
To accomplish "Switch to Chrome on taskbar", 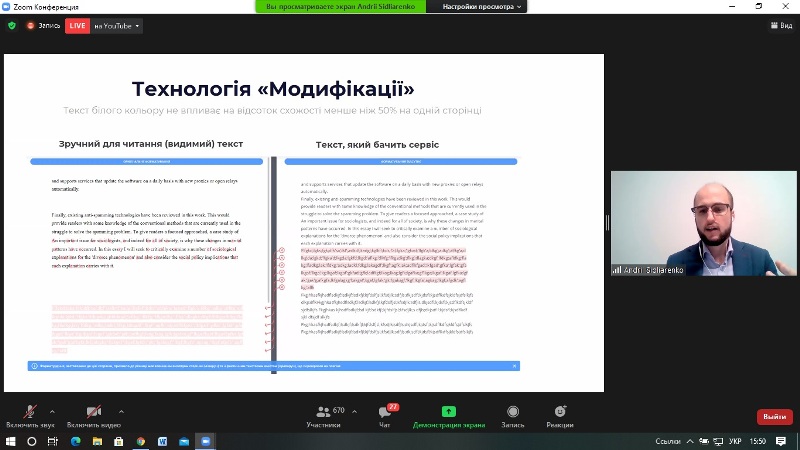I will [x=141, y=441].
